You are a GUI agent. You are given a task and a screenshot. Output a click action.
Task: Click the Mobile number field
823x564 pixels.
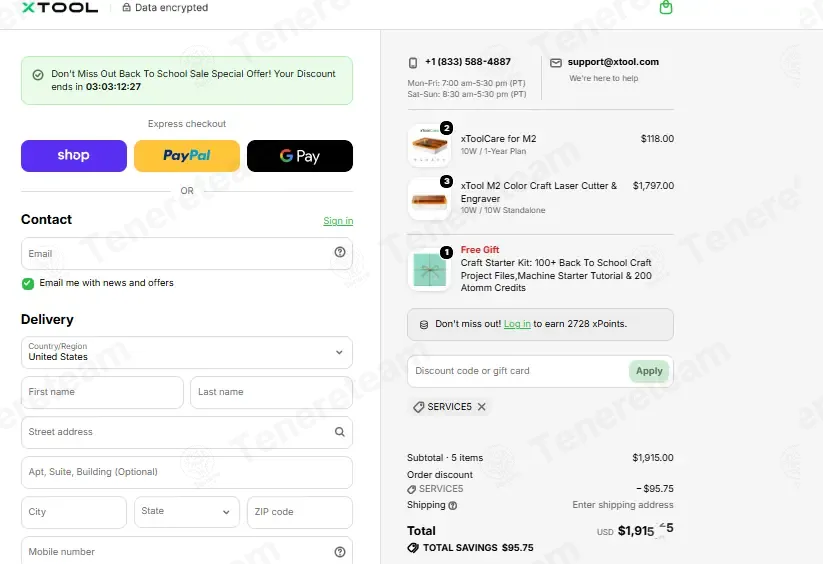(187, 550)
